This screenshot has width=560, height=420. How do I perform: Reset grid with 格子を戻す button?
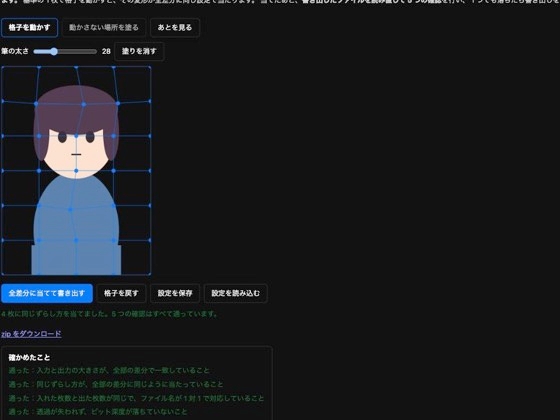coord(121,293)
